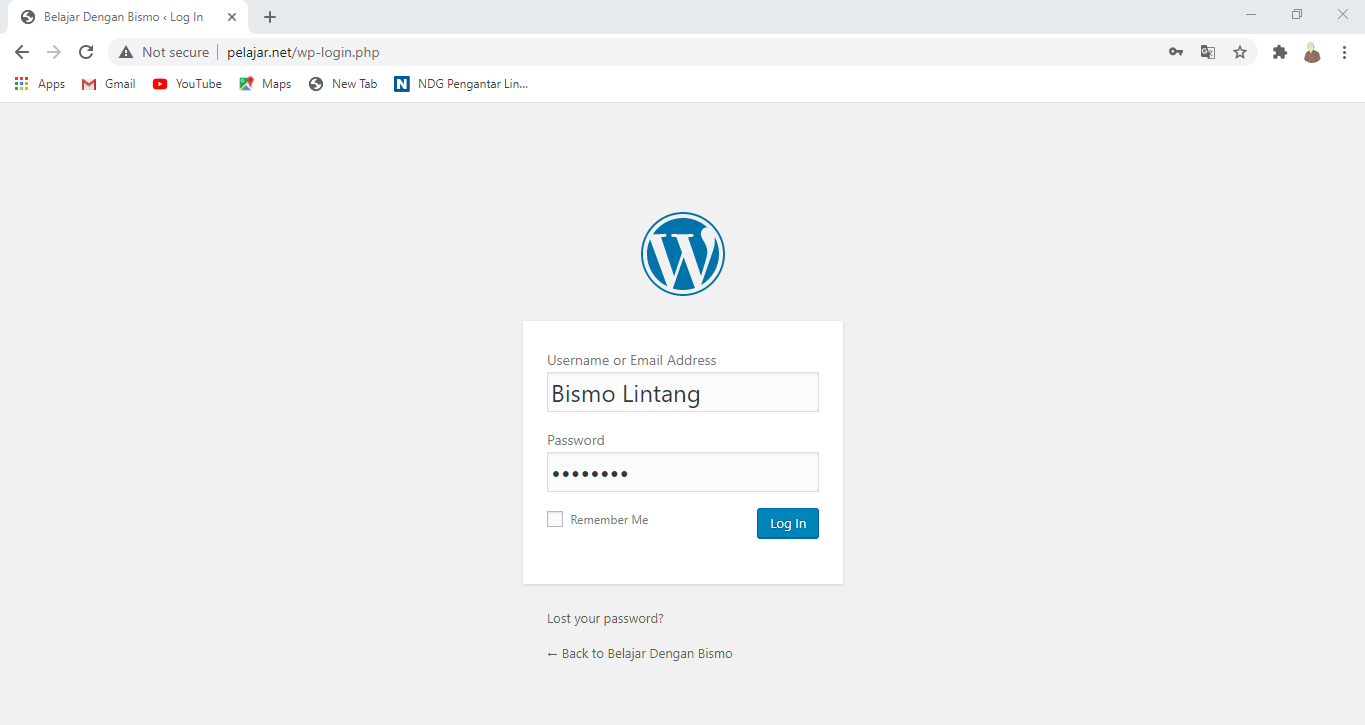The image size is (1365, 725).
Task: Open the Extensions puzzle icon
Action: coord(1280,52)
